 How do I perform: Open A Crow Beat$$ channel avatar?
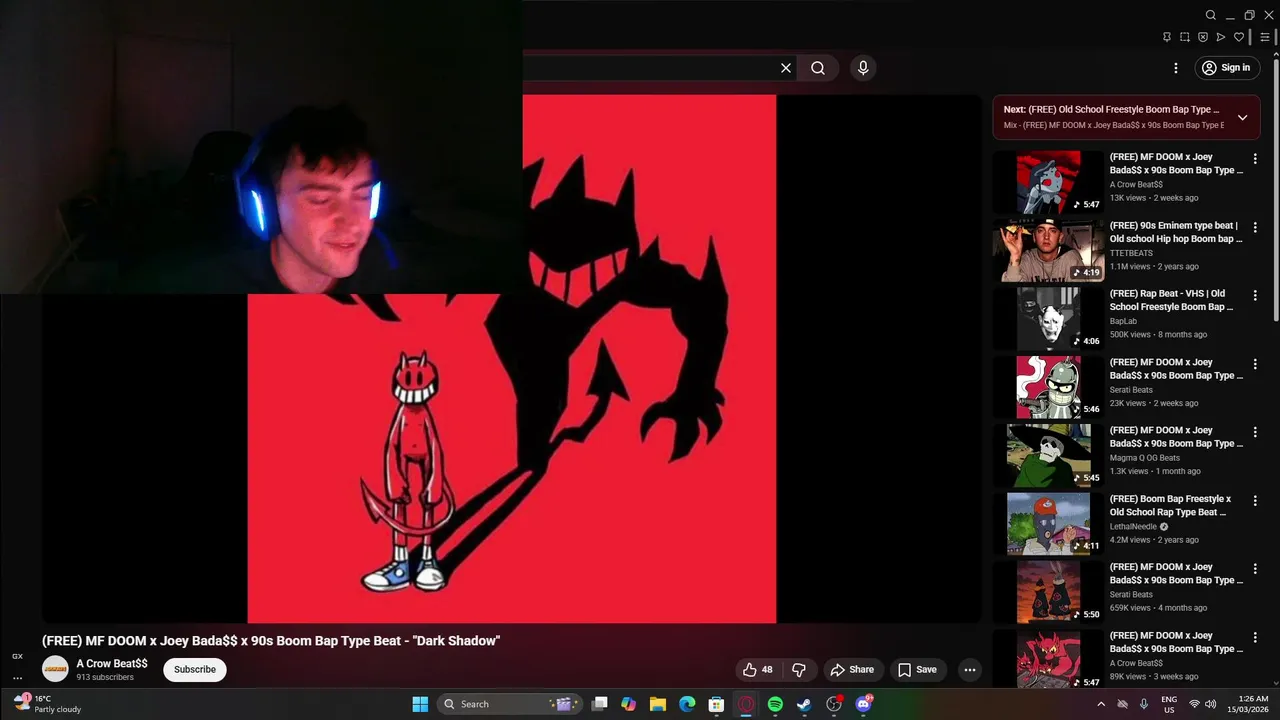[x=55, y=669]
